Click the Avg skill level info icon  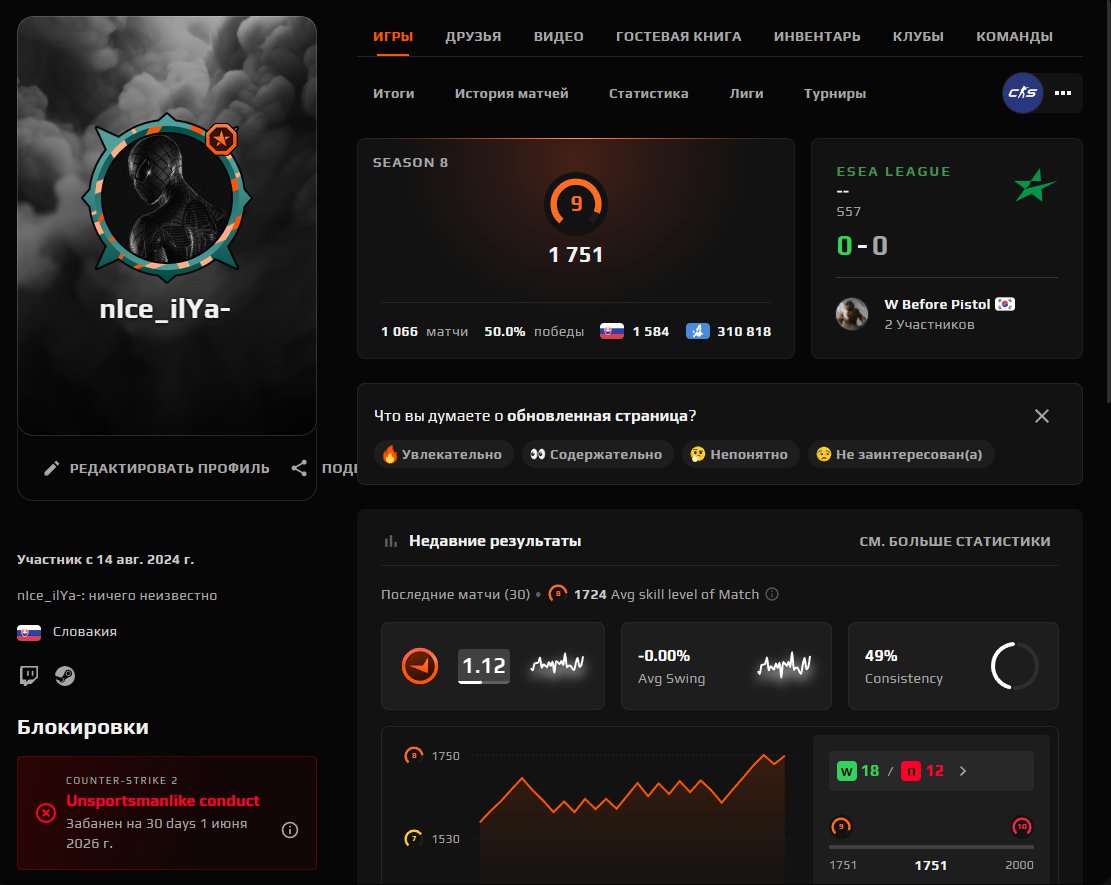coord(772,594)
